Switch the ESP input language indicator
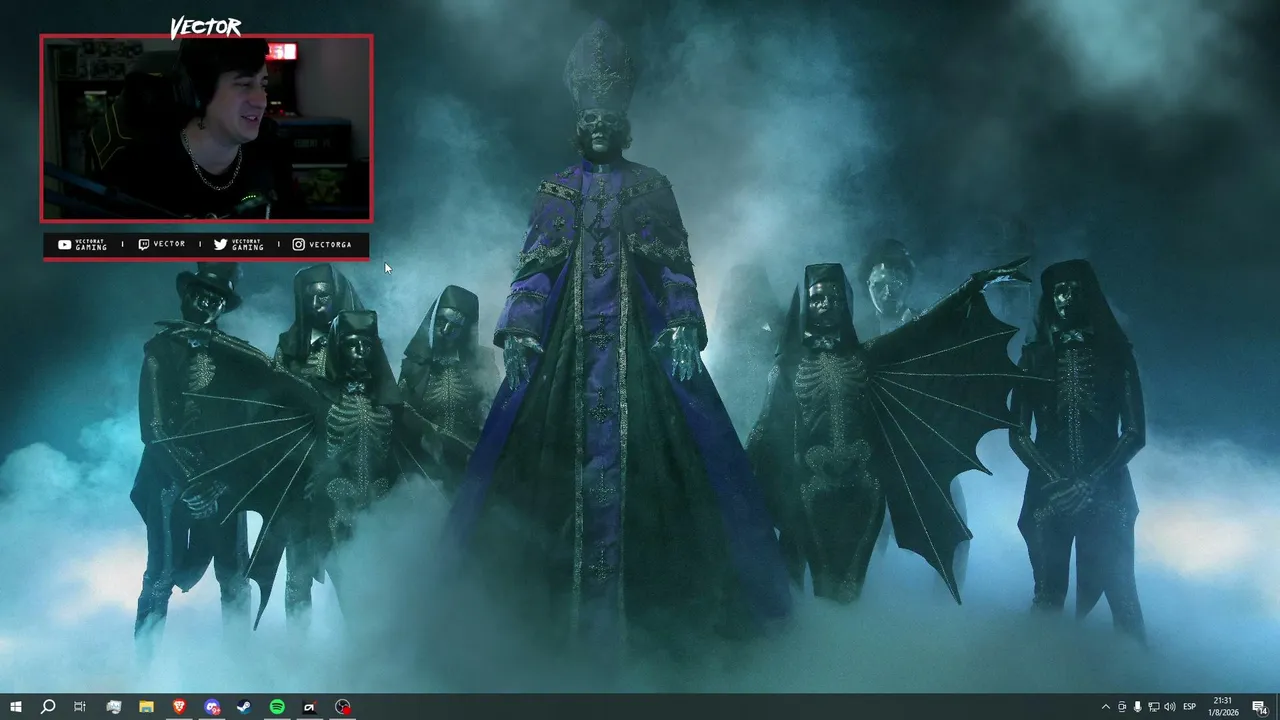1280x720 pixels. pos(1190,707)
